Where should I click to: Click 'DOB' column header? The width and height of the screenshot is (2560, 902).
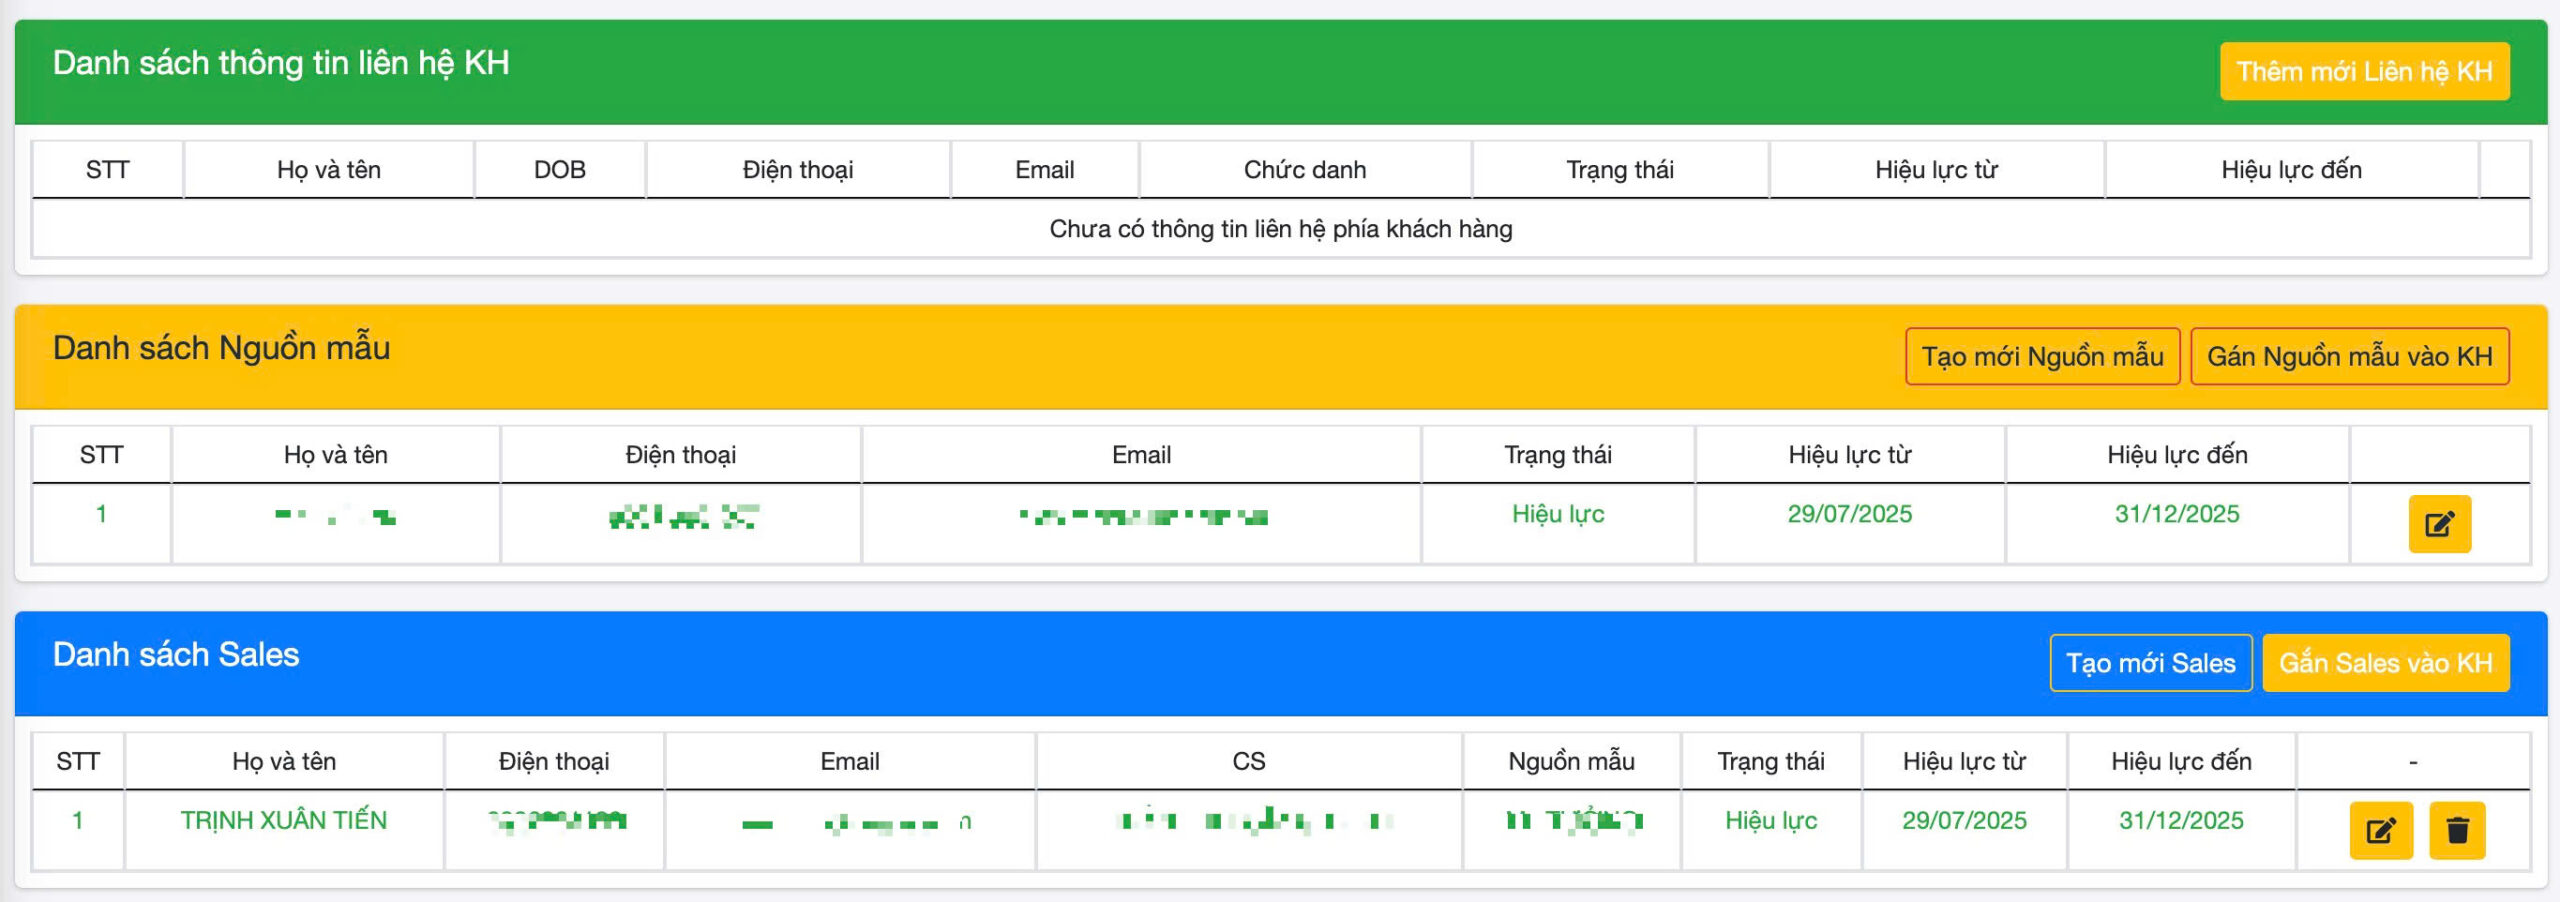tap(559, 170)
